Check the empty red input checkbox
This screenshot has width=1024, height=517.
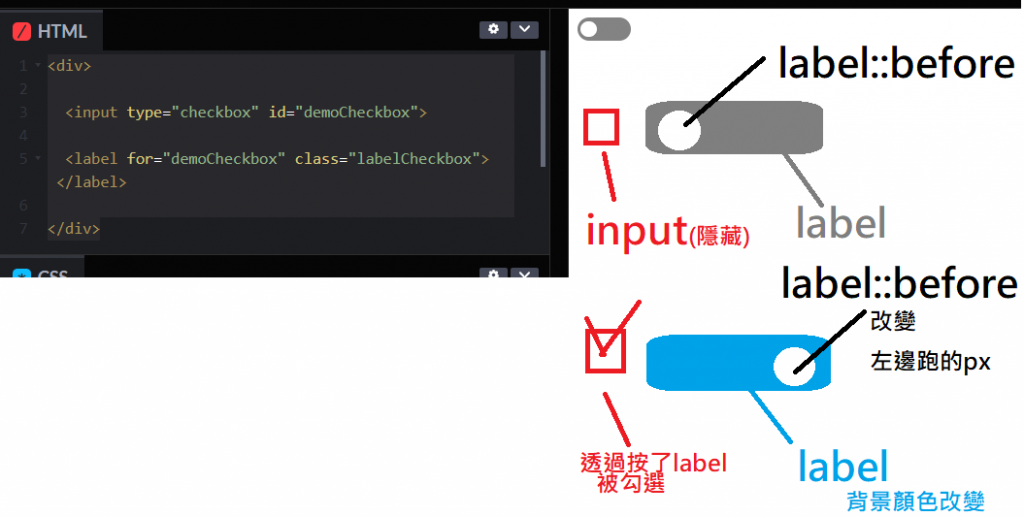pyautogui.click(x=601, y=127)
